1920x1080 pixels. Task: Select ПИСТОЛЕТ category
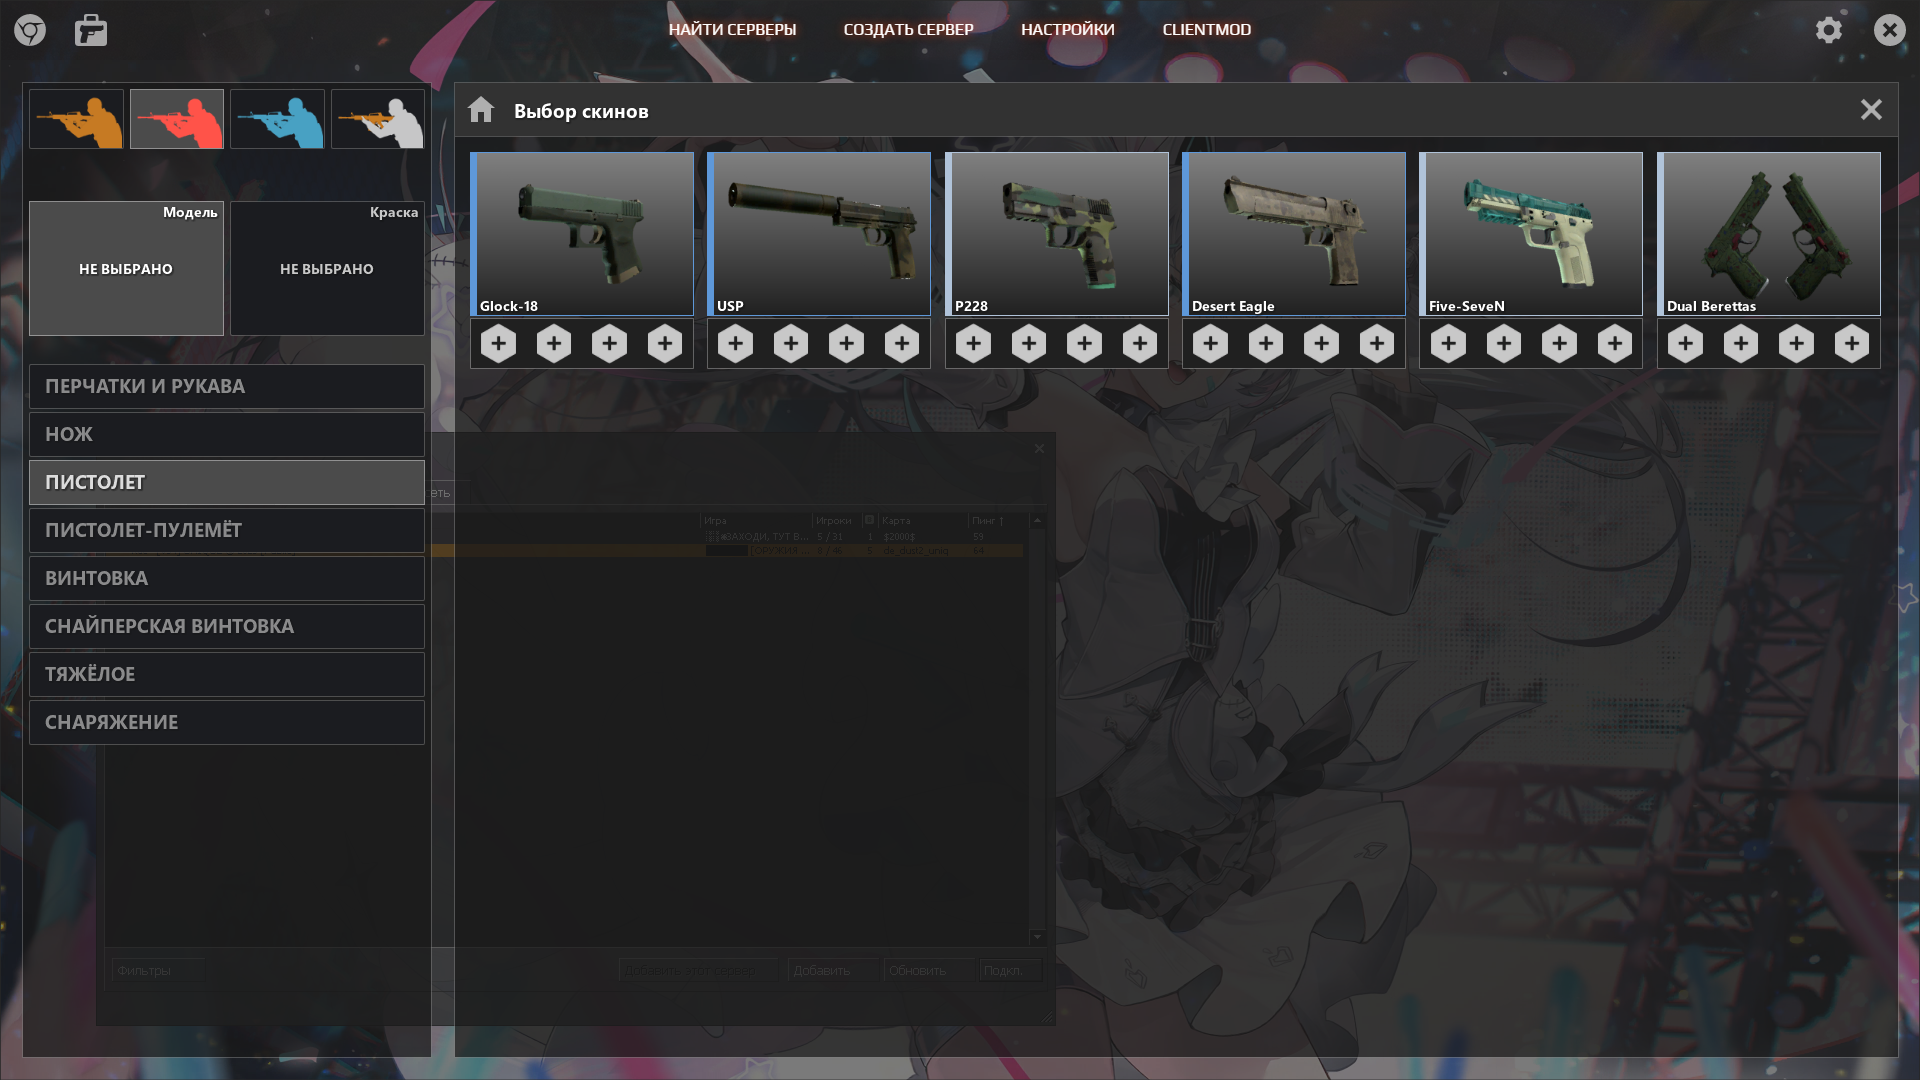[227, 482]
